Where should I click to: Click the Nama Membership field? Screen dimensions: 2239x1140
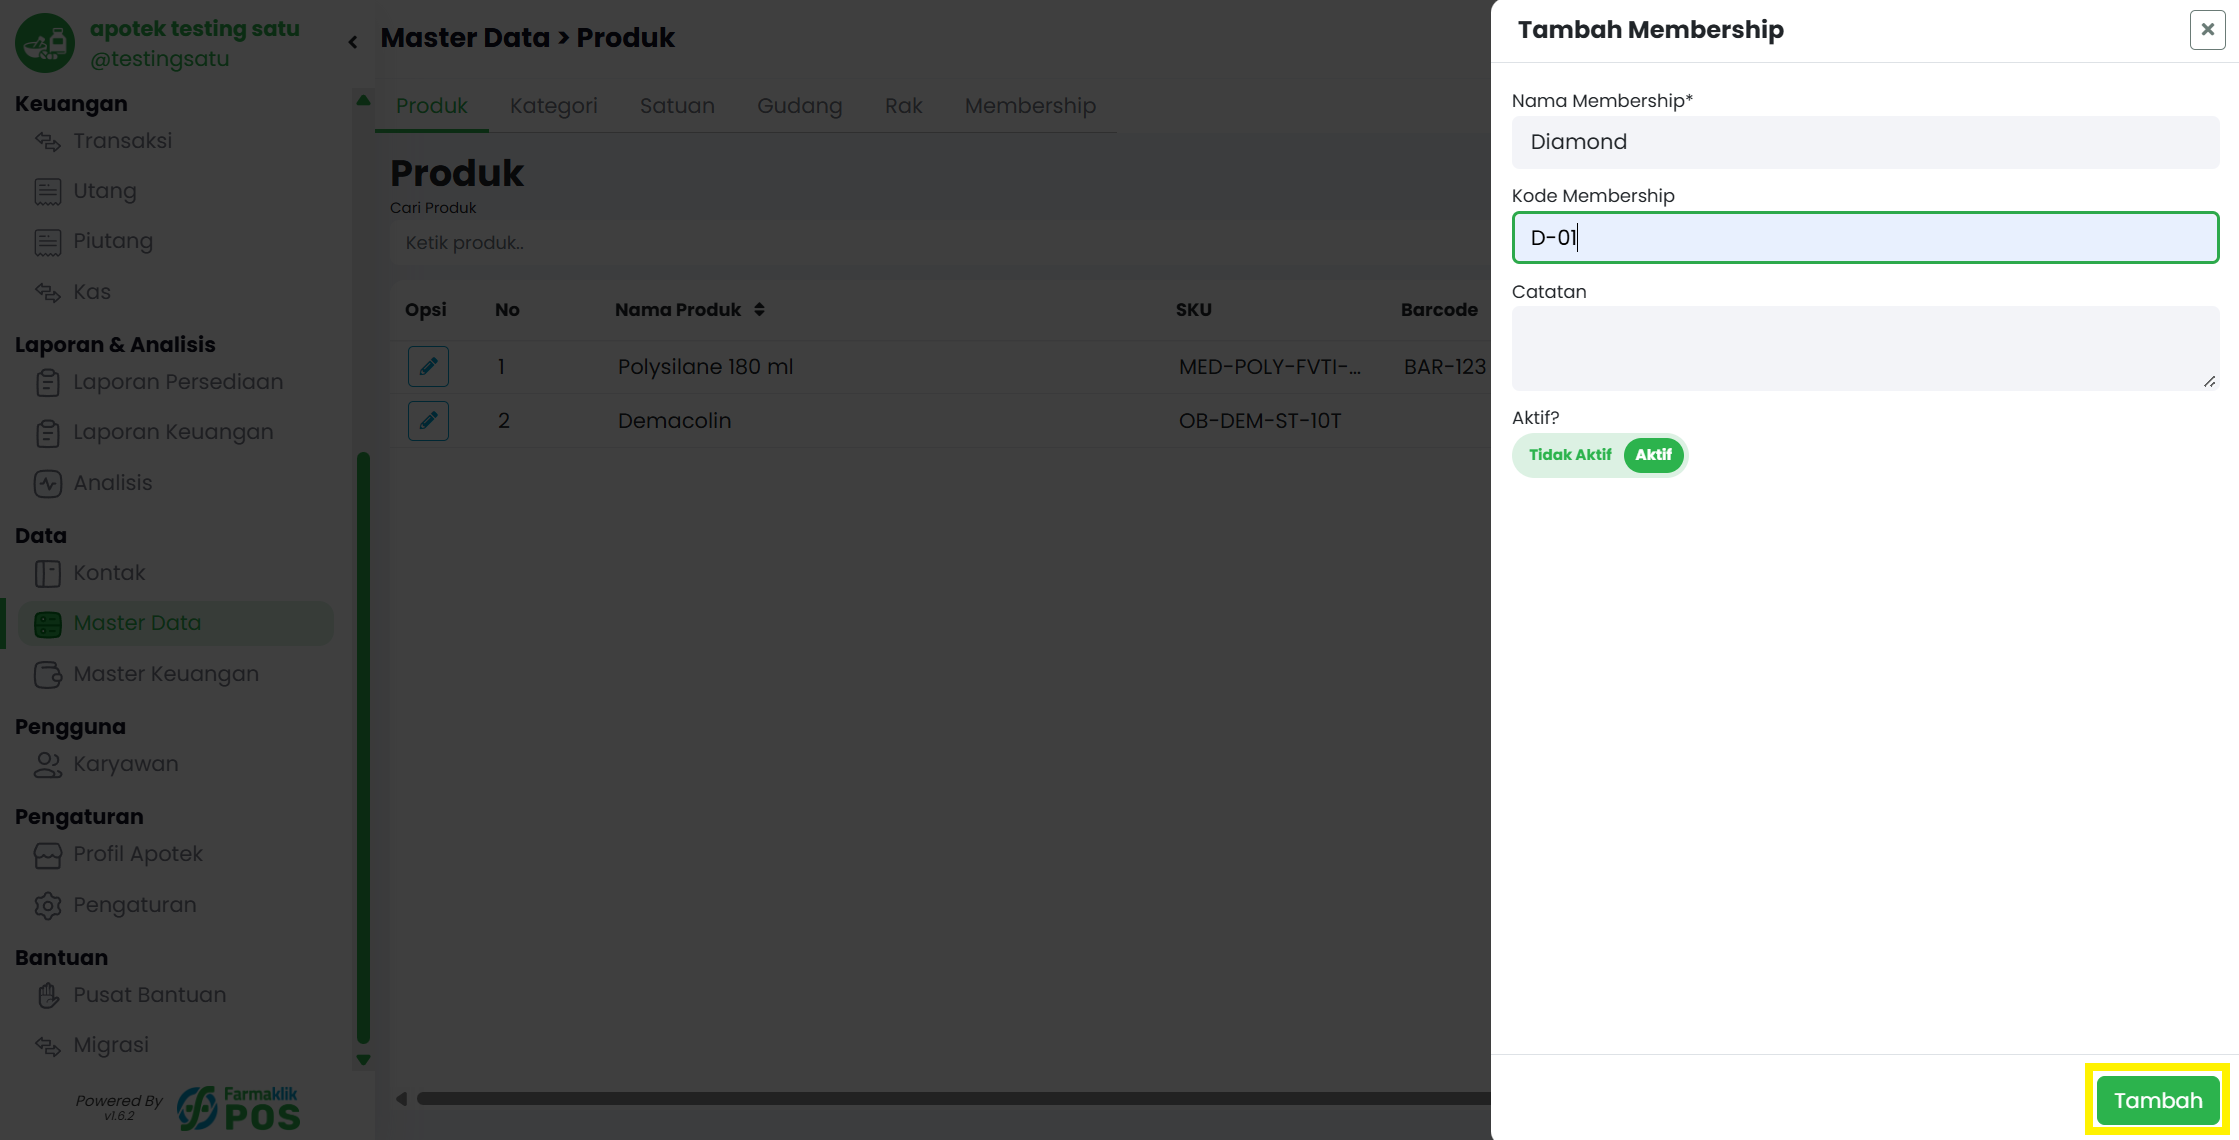(x=1865, y=142)
